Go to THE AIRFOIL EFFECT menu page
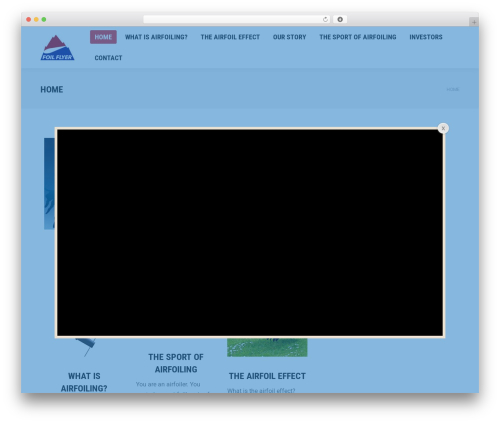This screenshot has width=500, height=423. 230,37
